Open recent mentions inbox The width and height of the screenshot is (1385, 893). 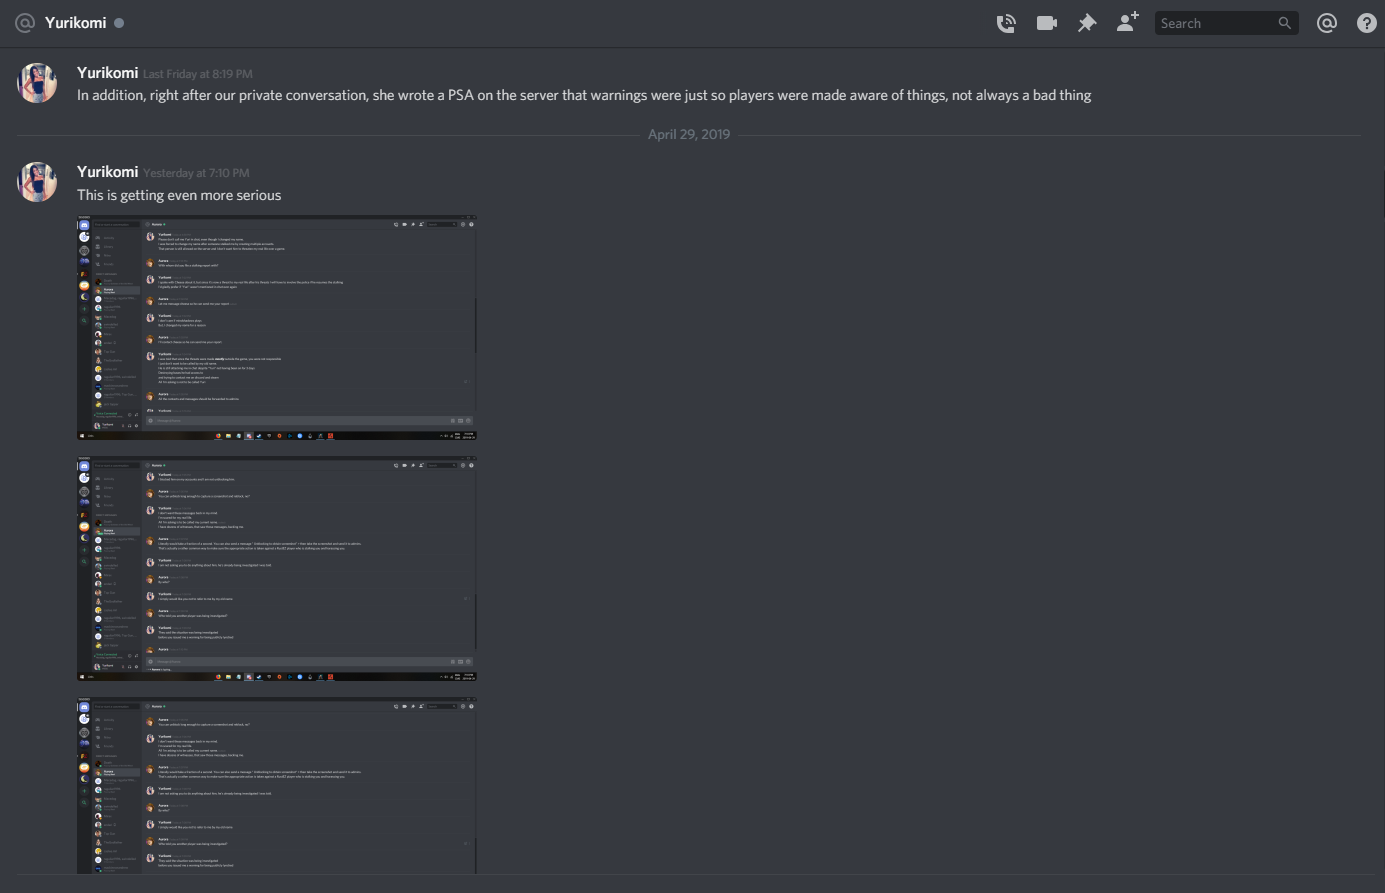[1327, 23]
